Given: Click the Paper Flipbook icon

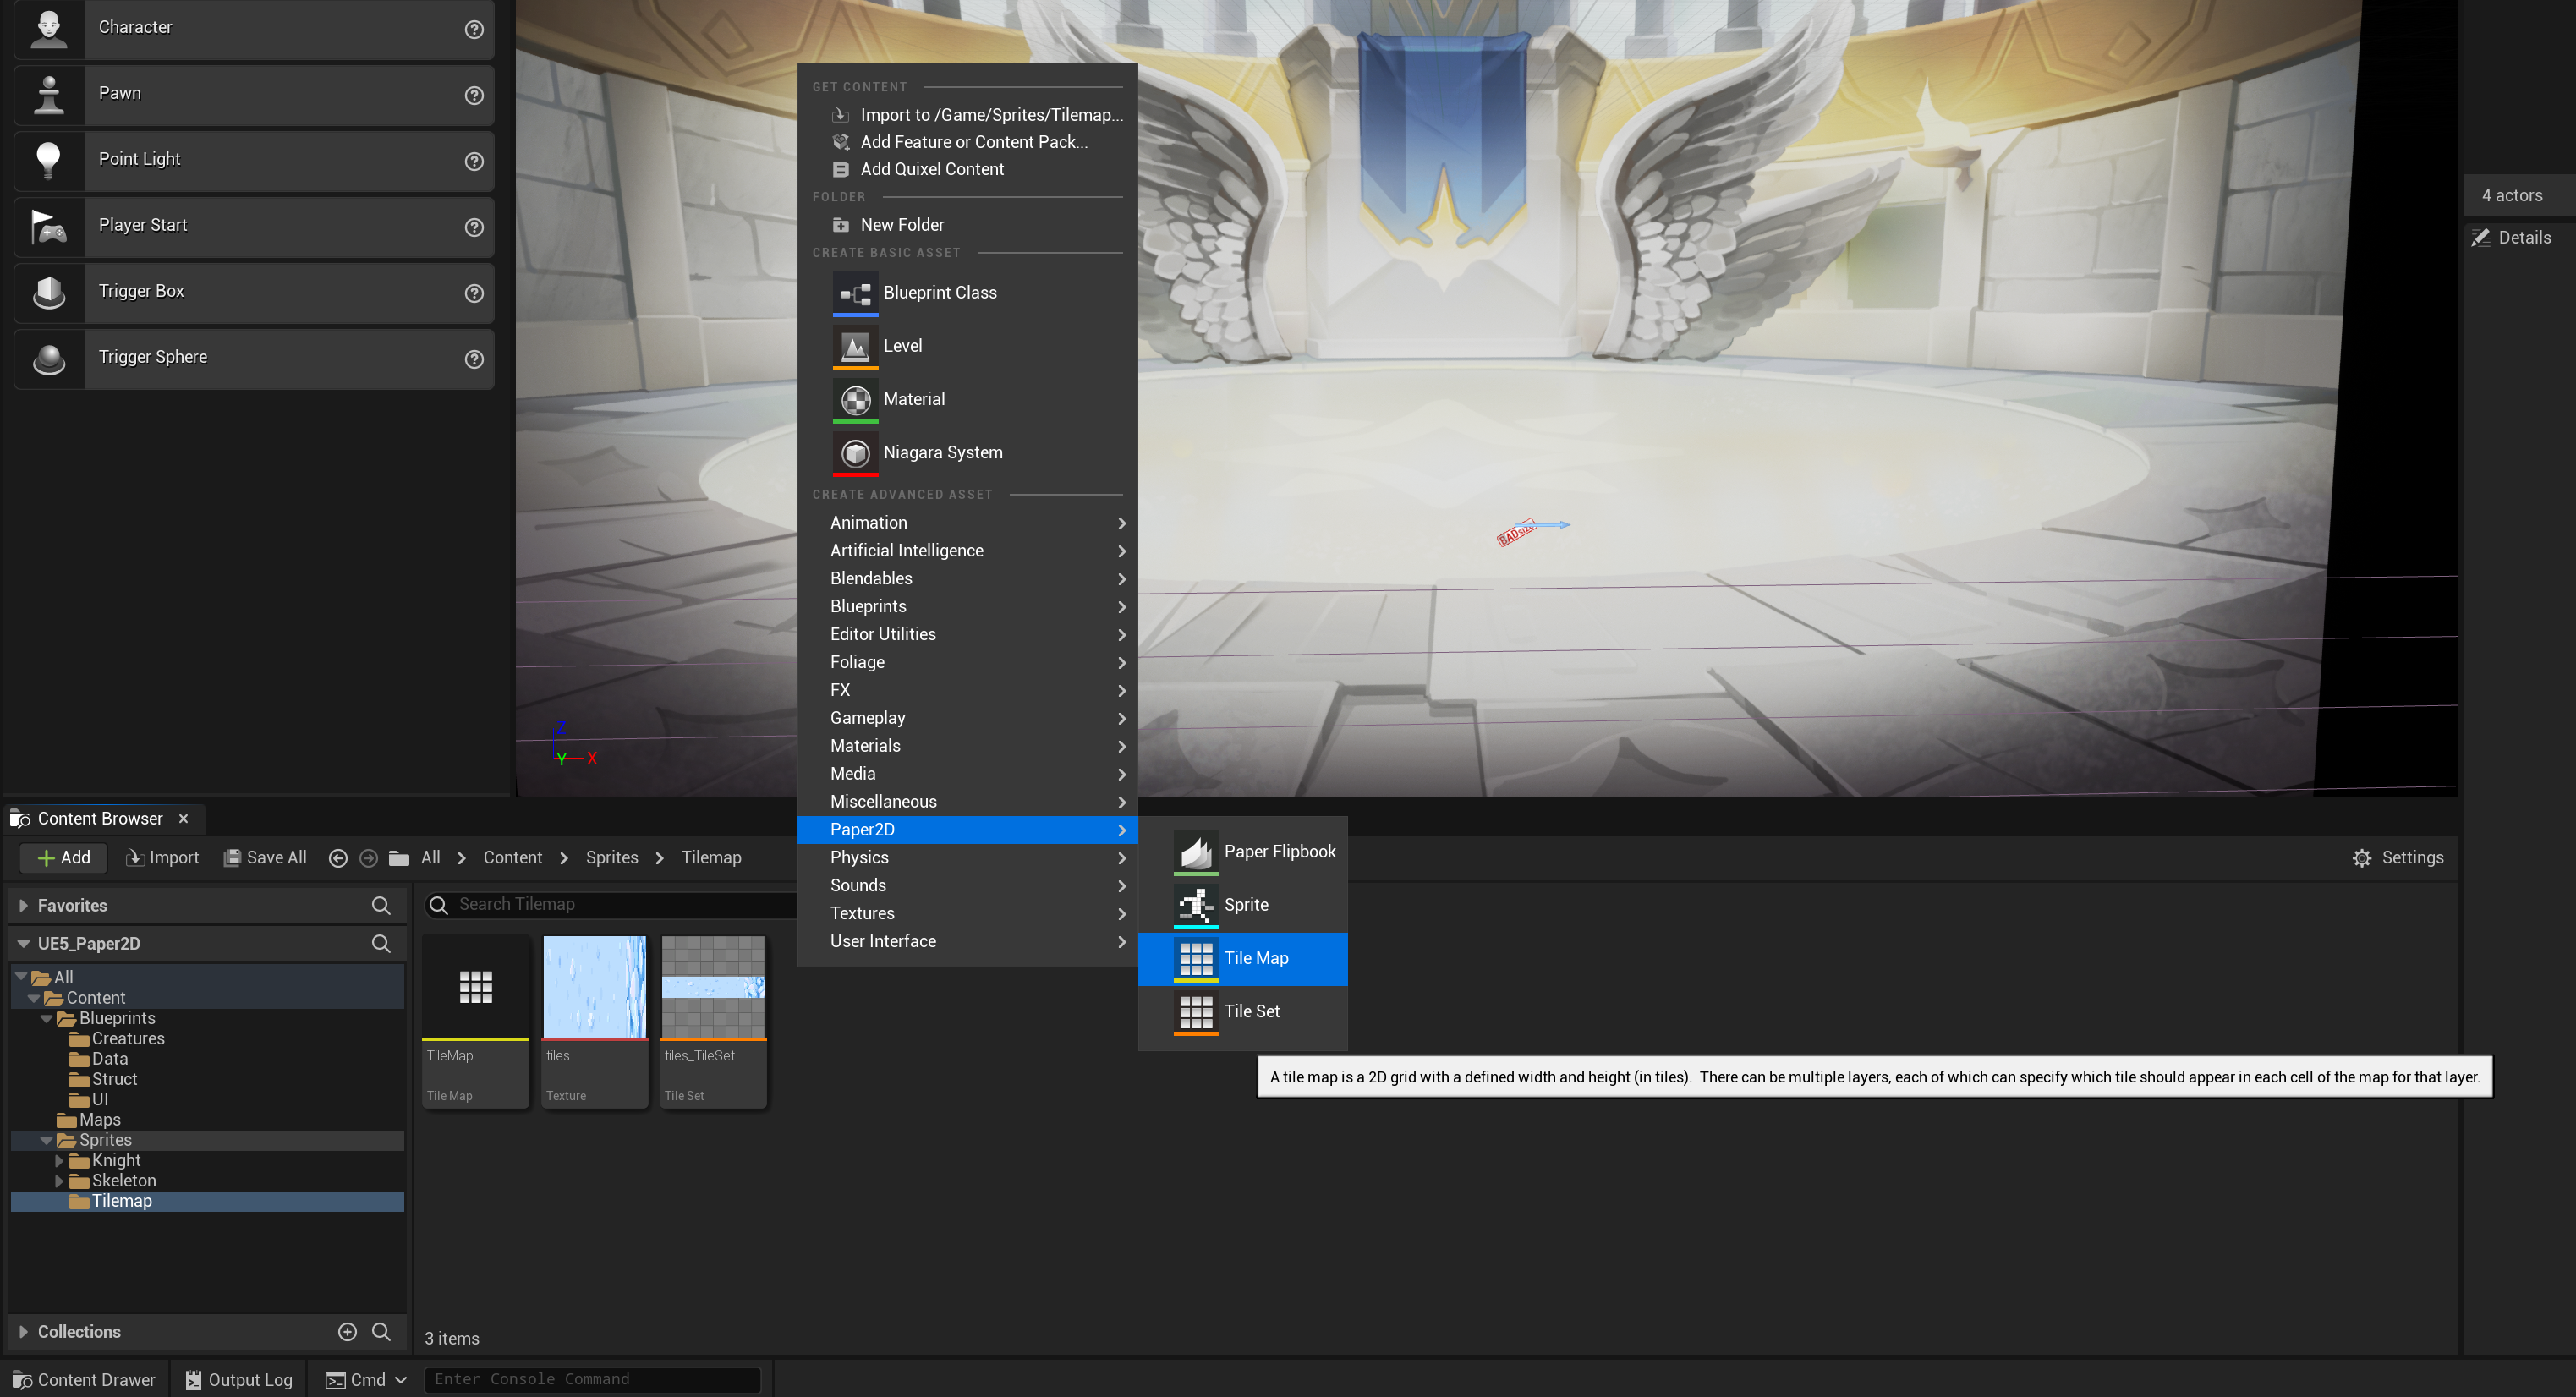Looking at the screenshot, I should tap(1195, 852).
